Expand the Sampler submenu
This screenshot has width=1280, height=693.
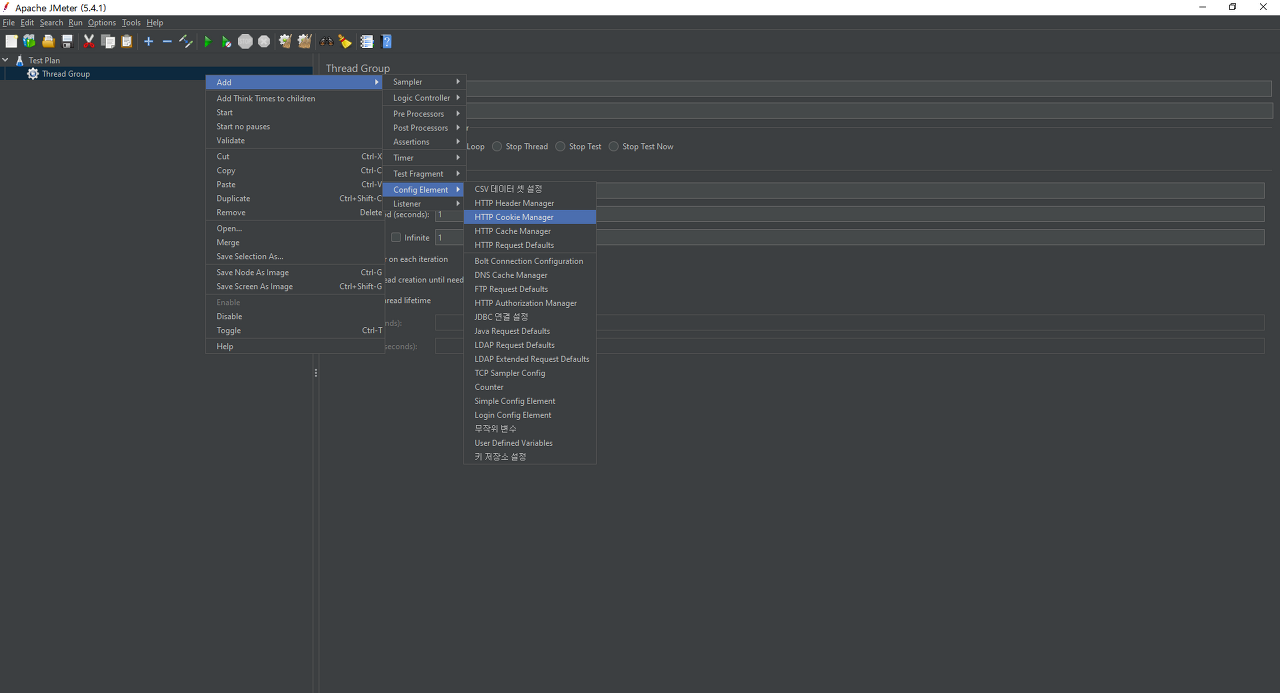(425, 82)
